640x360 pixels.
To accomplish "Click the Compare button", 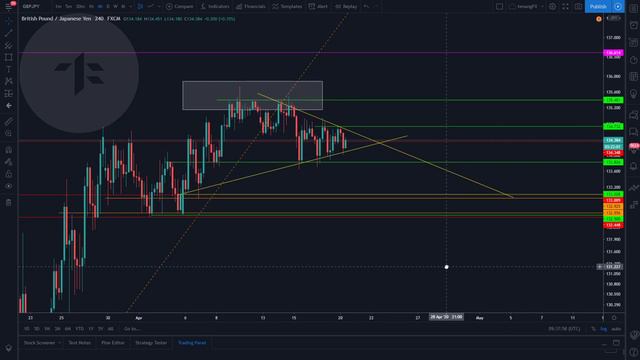I will [x=180, y=7].
